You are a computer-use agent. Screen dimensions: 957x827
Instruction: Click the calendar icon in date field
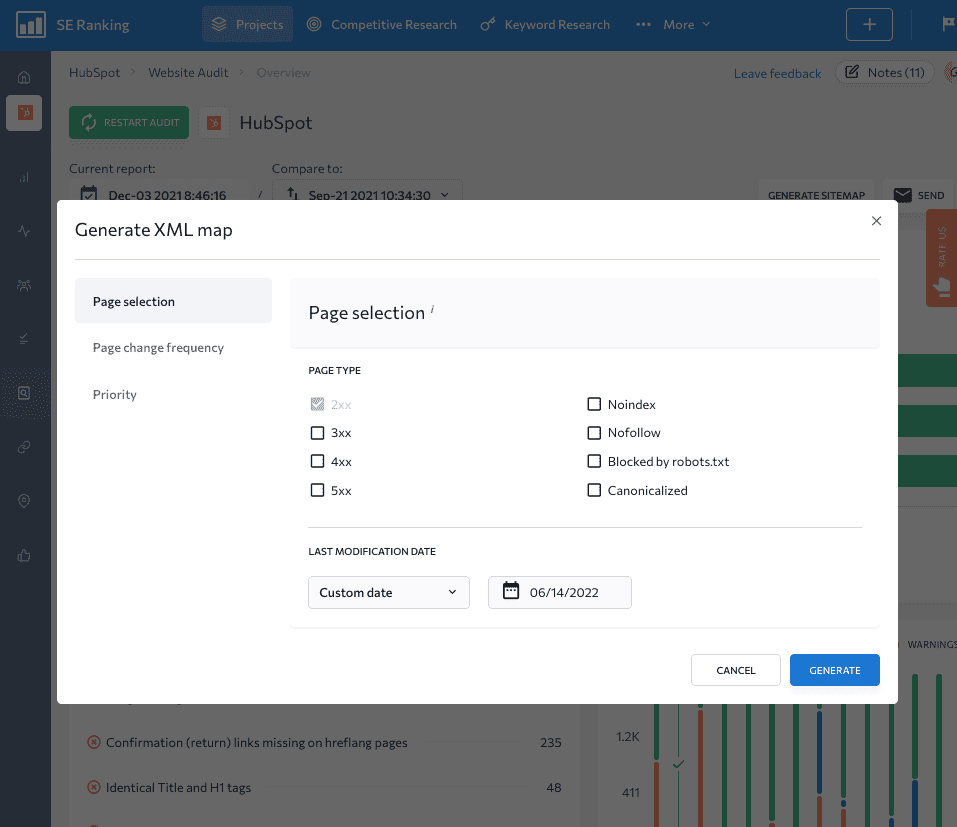point(511,591)
